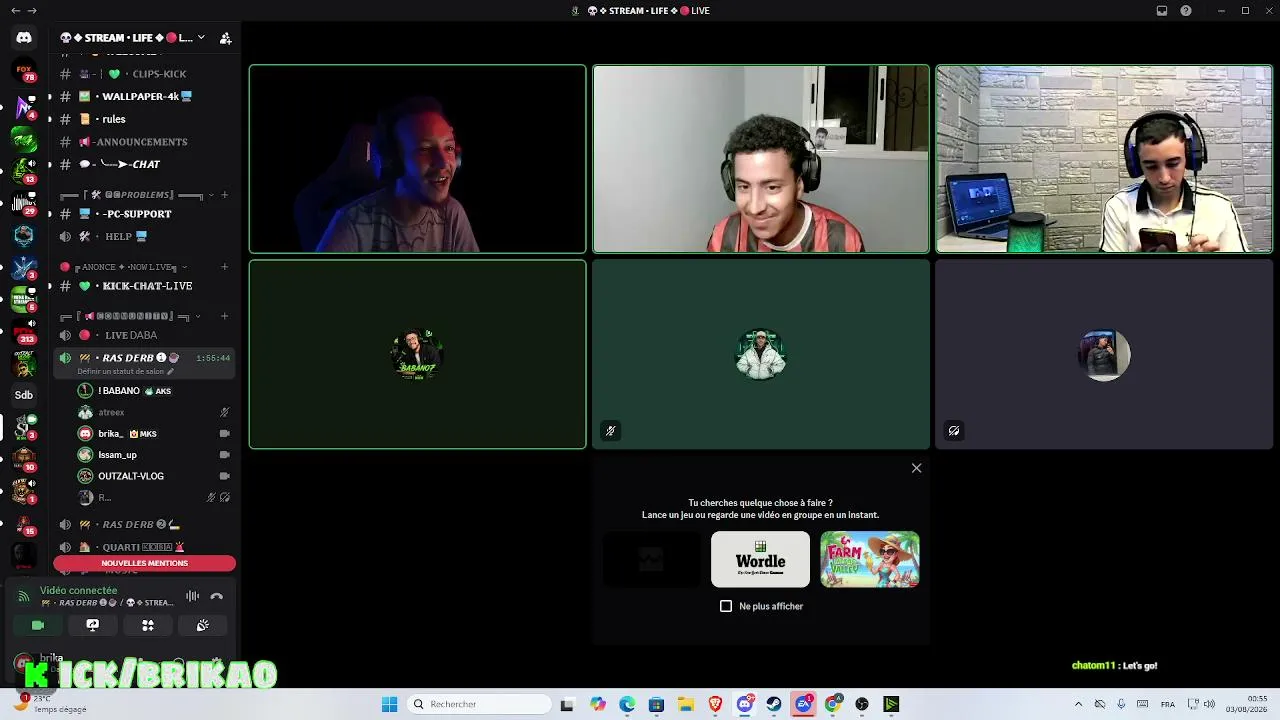Image resolution: width=1280 pixels, height=720 pixels.
Task: Open Microsoft Edge from the taskbar
Action: point(627,704)
